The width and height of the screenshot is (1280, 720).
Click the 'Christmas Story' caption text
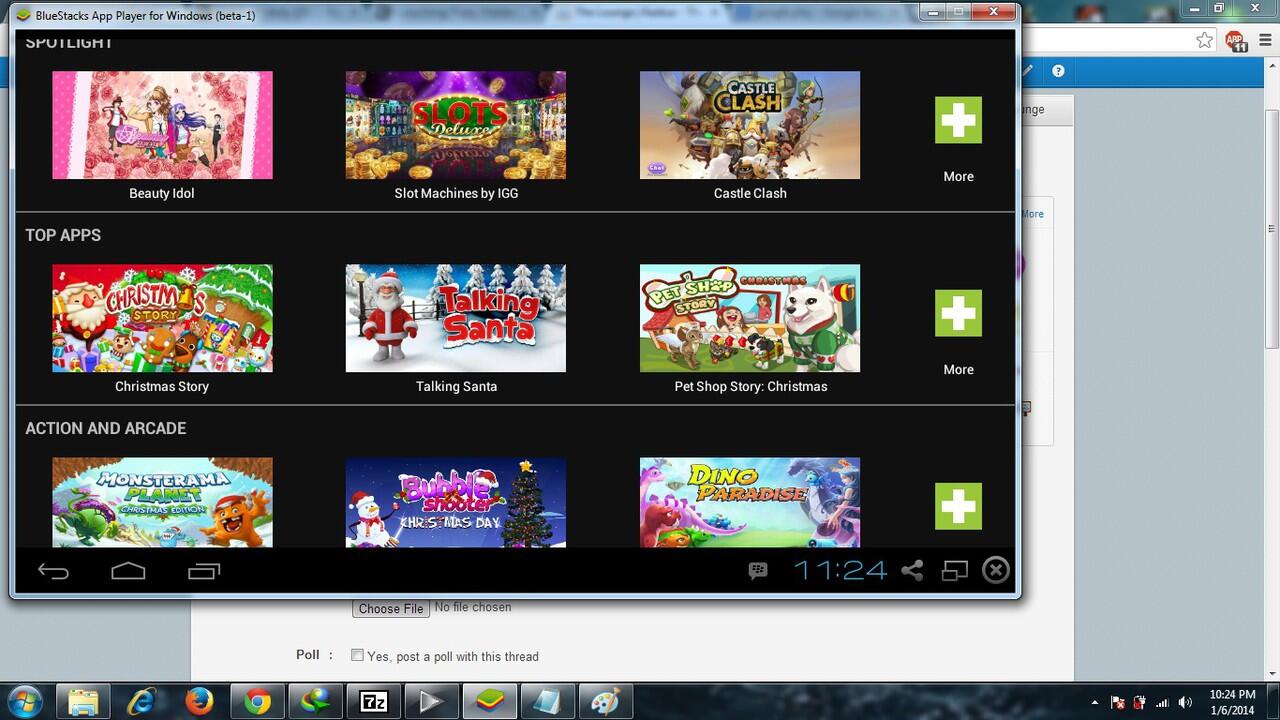click(x=162, y=386)
